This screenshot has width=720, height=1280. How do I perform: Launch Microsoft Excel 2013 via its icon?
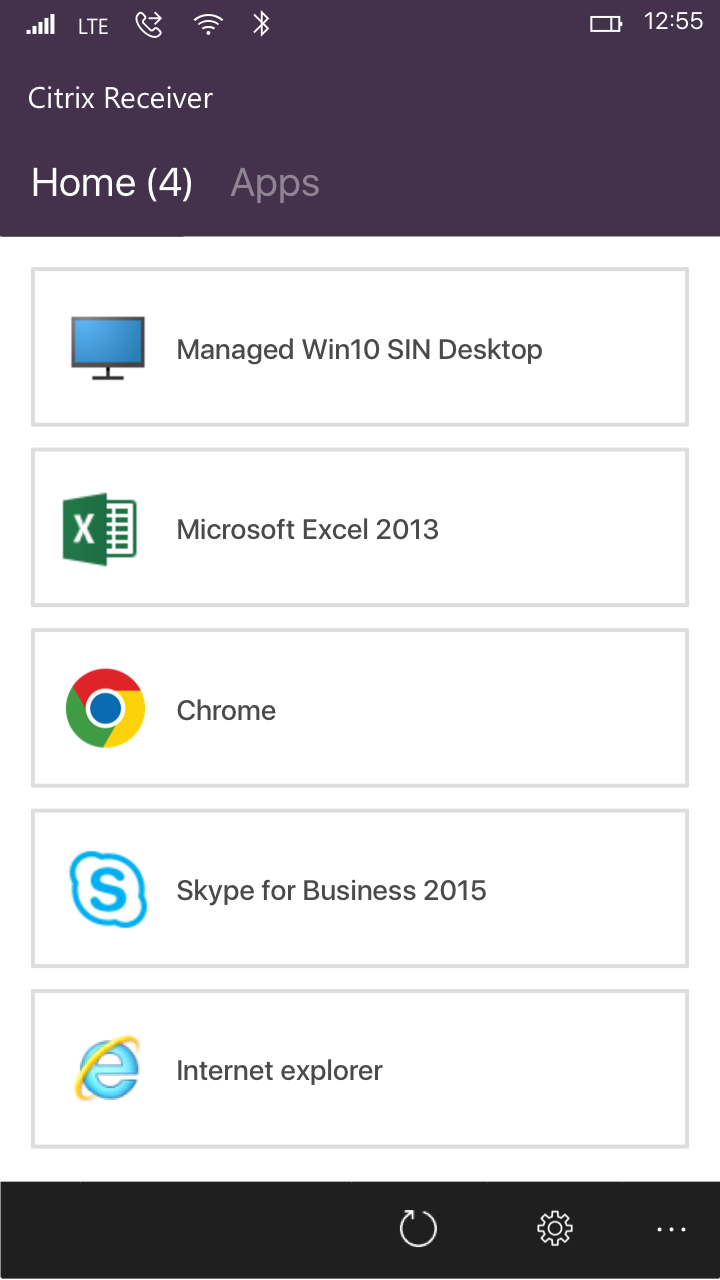click(x=101, y=527)
